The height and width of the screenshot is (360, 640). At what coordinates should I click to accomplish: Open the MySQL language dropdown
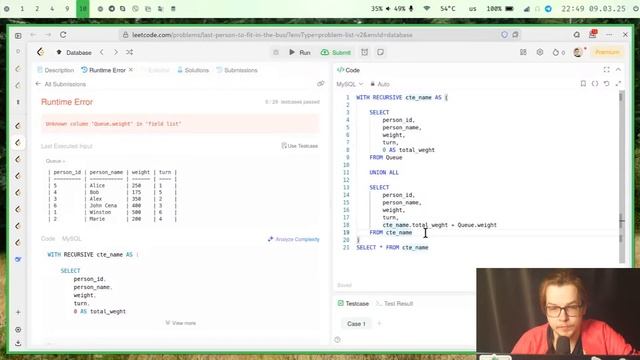(x=349, y=84)
